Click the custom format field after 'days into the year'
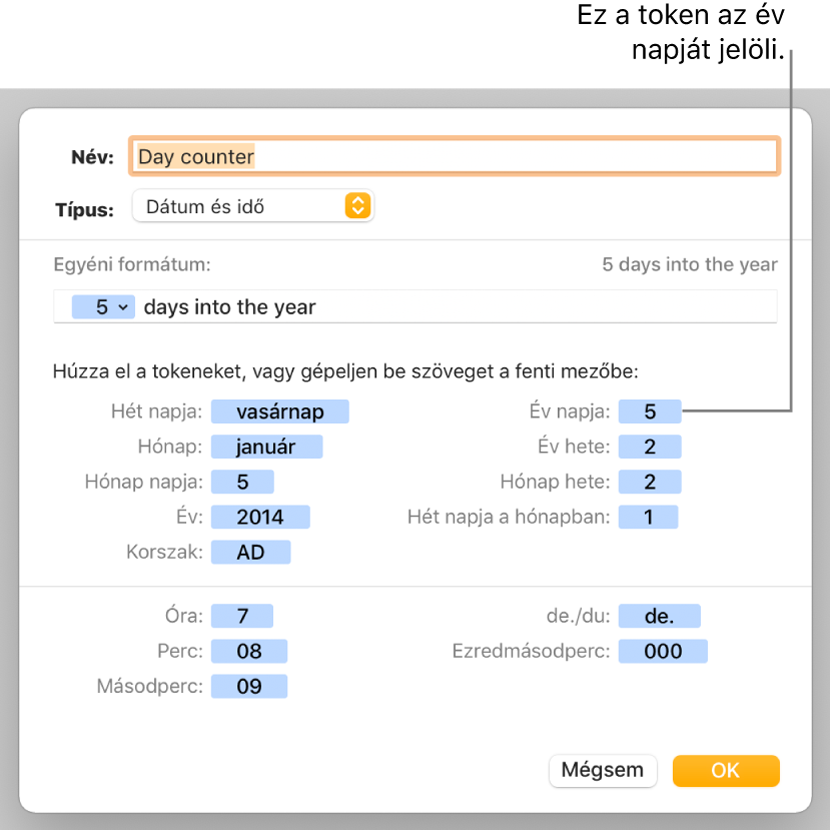This screenshot has height=830, width=830. (545, 307)
